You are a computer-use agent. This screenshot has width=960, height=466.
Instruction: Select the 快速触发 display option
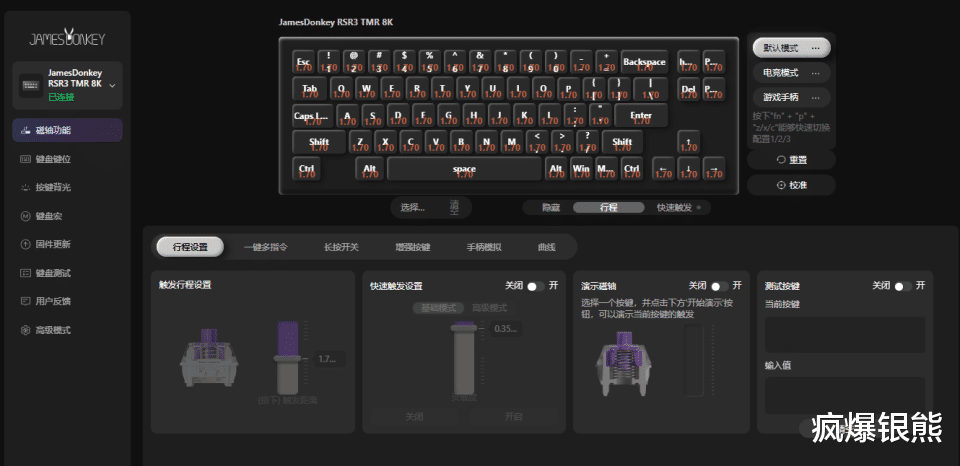pos(675,208)
